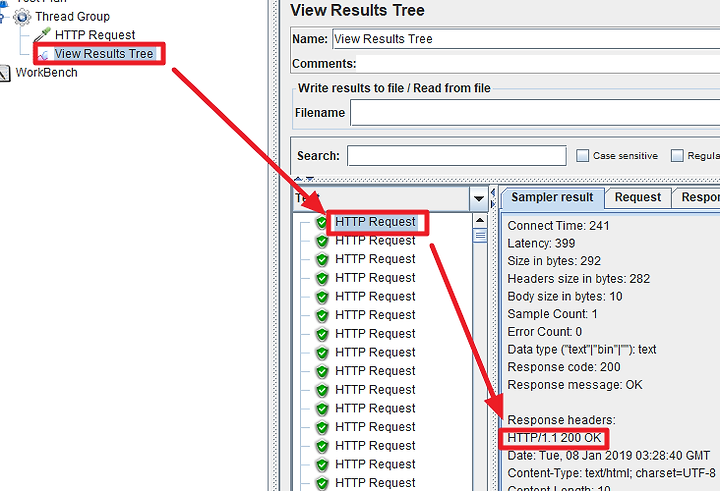The width and height of the screenshot is (720, 491).
Task: Click the 'HTTP/1.1 200 OK' header line
Action: click(554, 438)
